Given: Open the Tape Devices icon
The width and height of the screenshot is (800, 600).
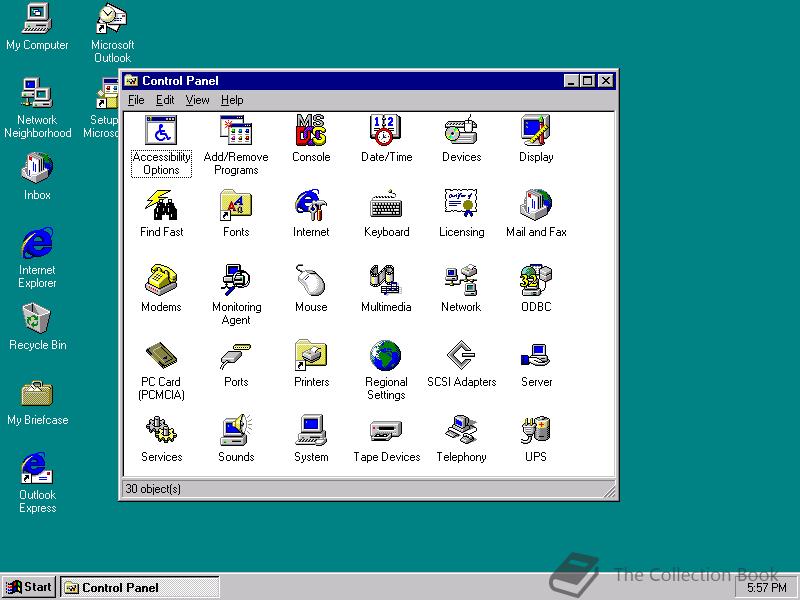Looking at the screenshot, I should (x=386, y=439).
